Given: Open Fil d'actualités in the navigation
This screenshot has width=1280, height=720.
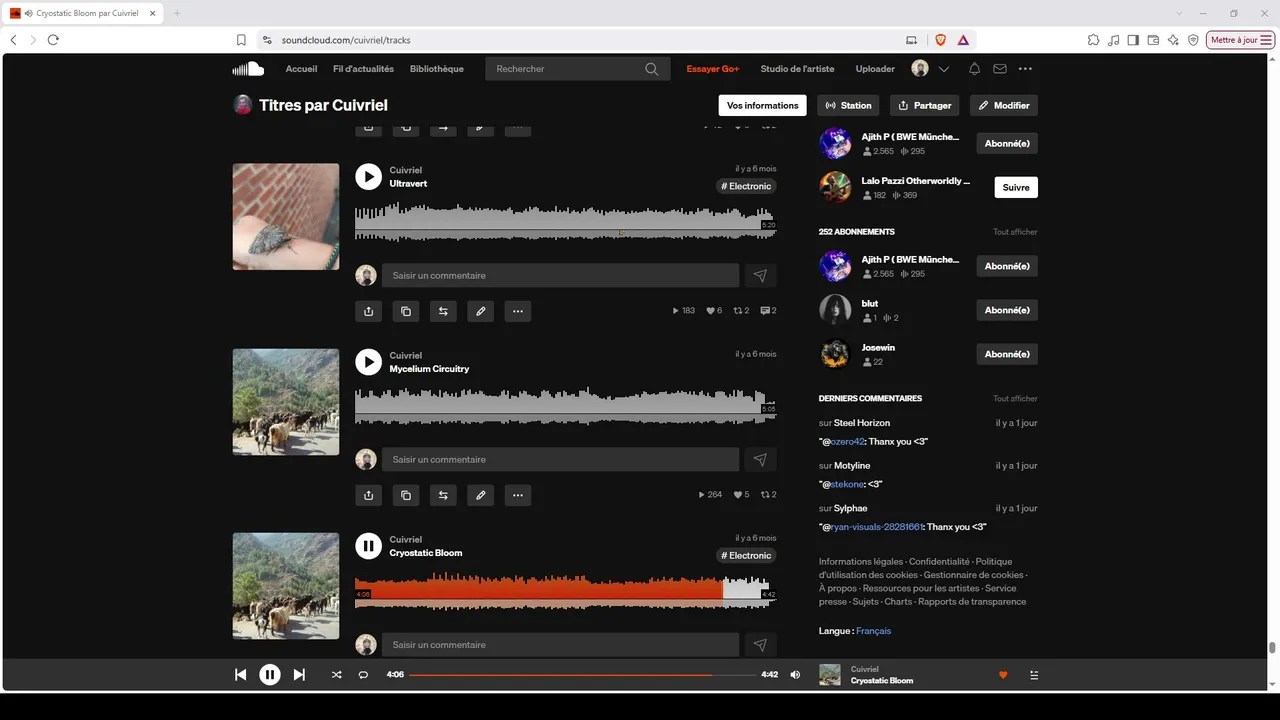Looking at the screenshot, I should [x=363, y=69].
